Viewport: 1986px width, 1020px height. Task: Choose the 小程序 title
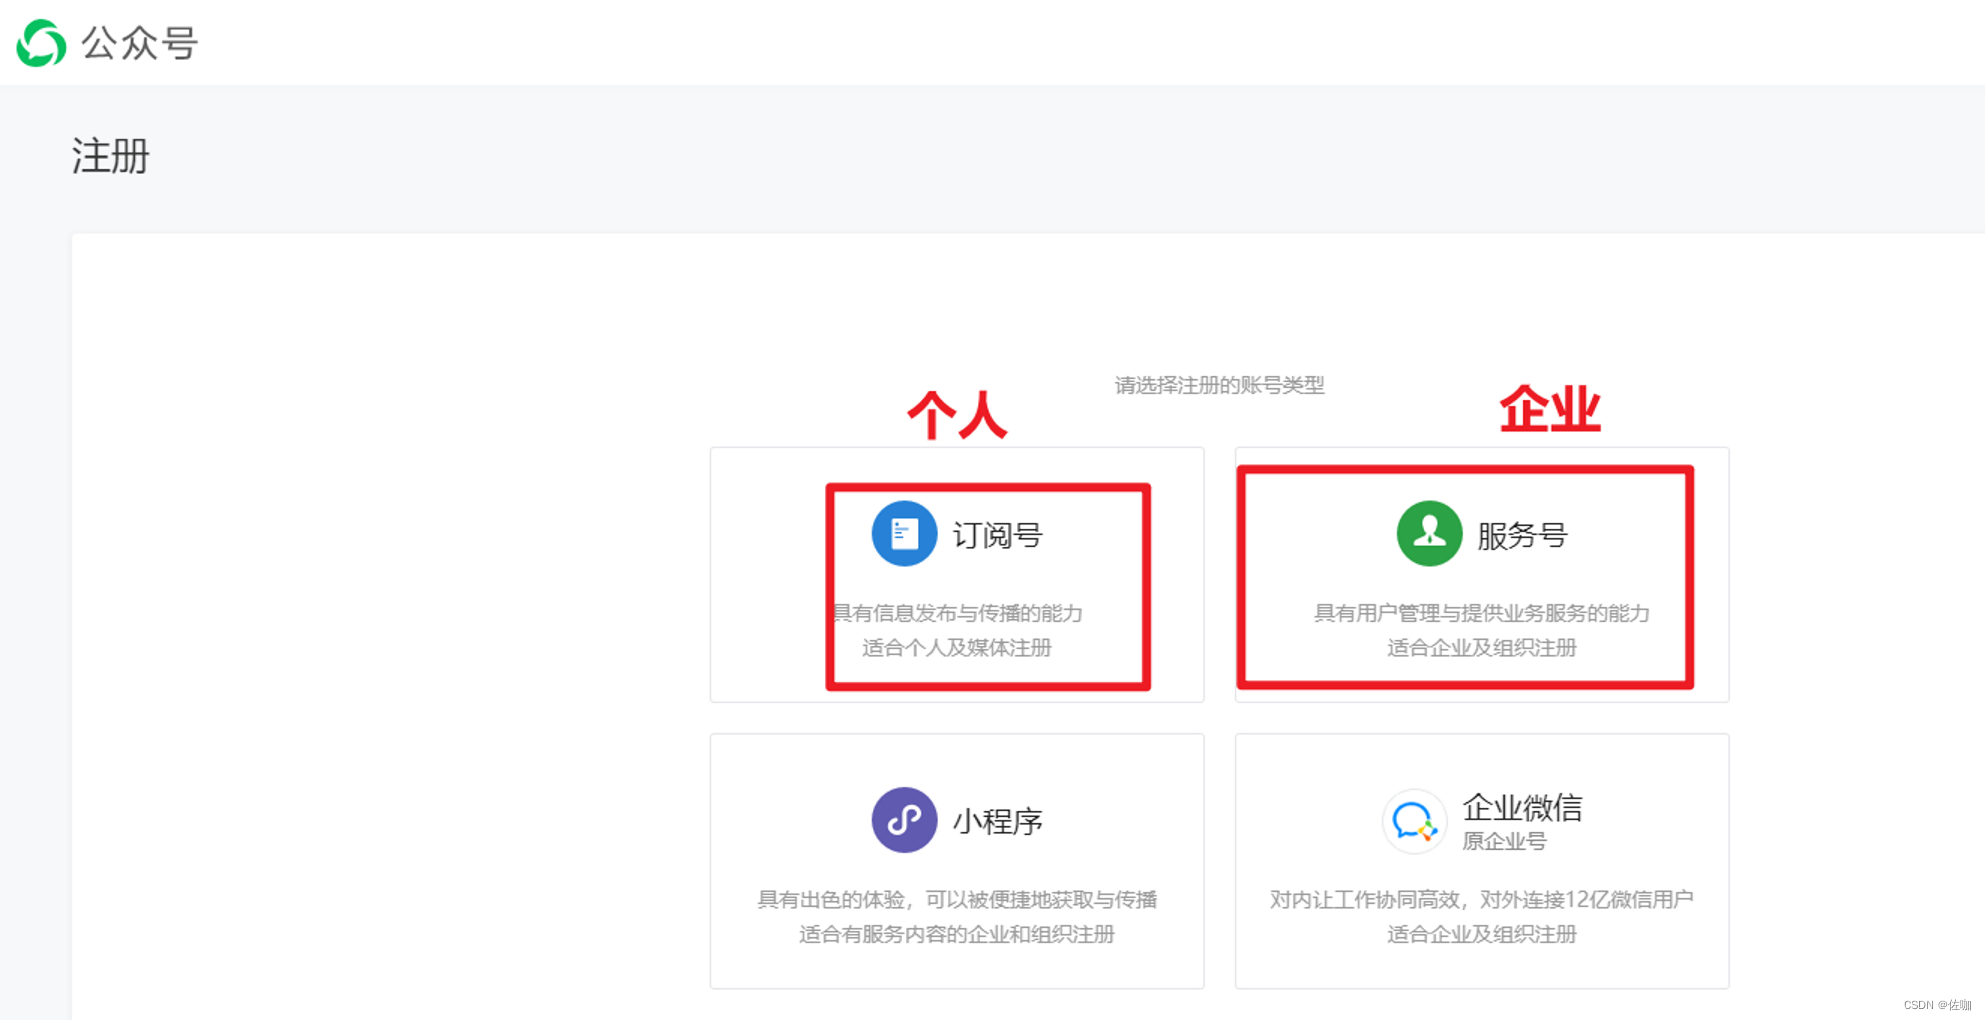[998, 822]
